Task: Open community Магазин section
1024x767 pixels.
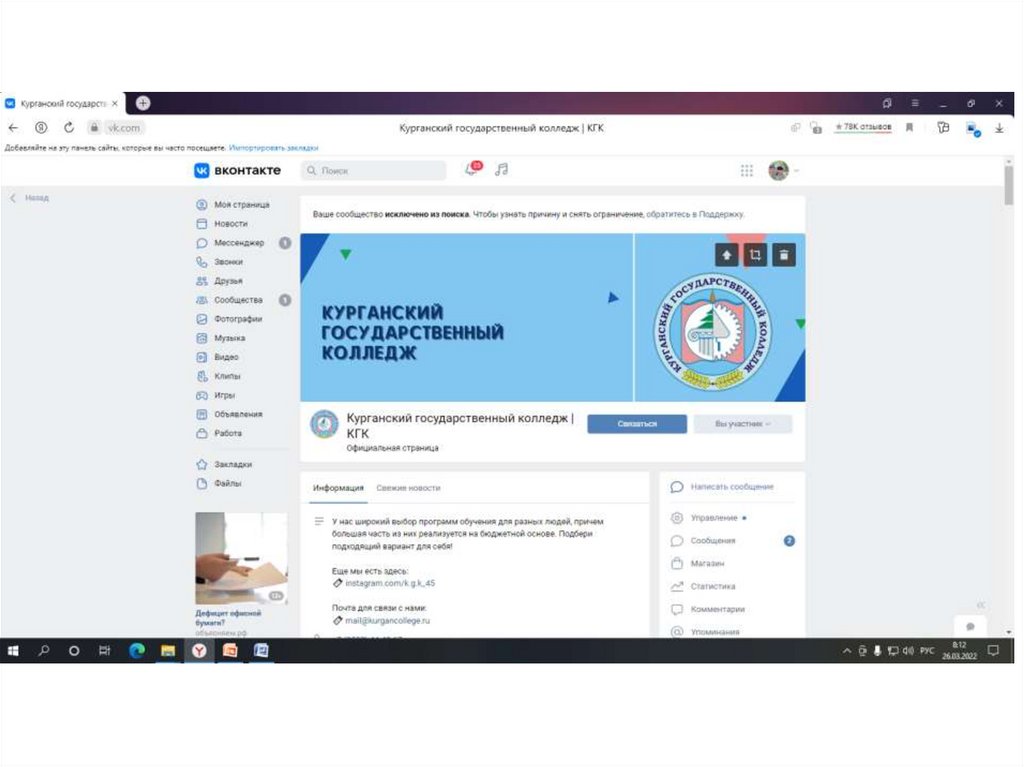Action: tap(697, 563)
